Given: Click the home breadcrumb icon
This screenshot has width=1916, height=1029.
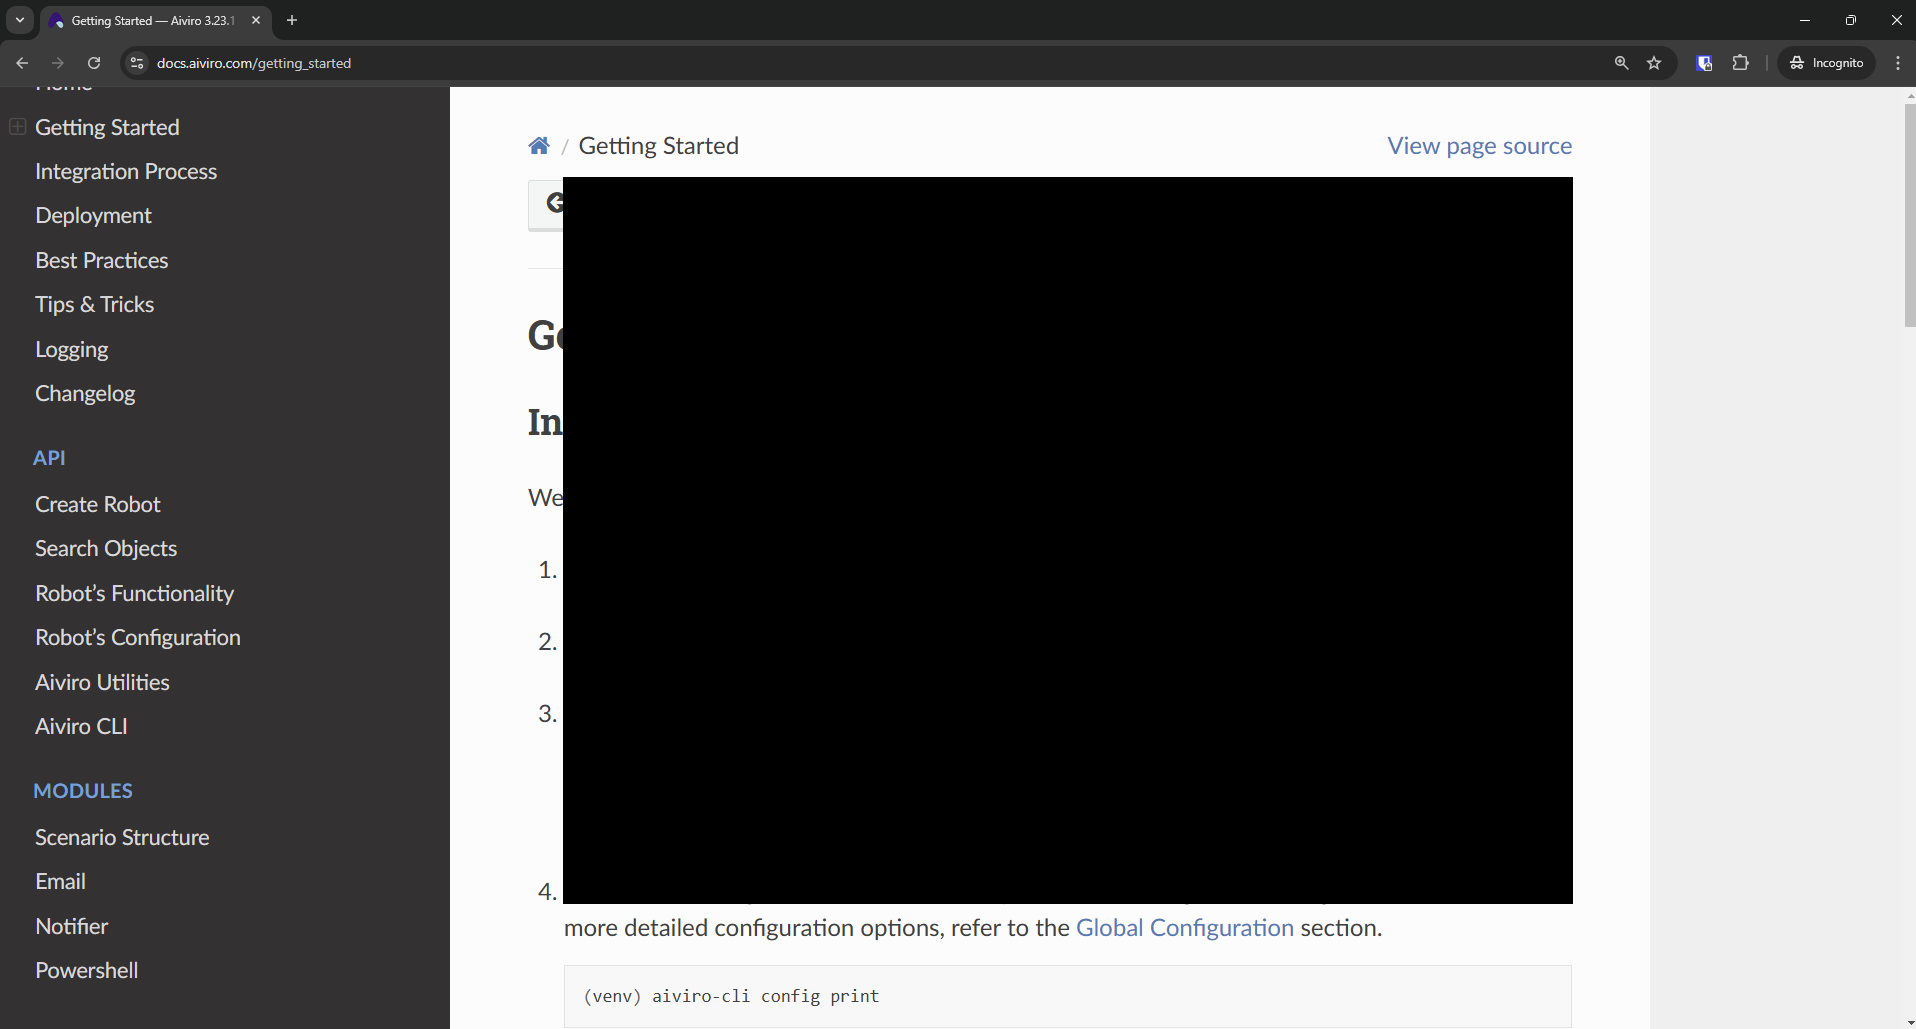Looking at the screenshot, I should [539, 146].
